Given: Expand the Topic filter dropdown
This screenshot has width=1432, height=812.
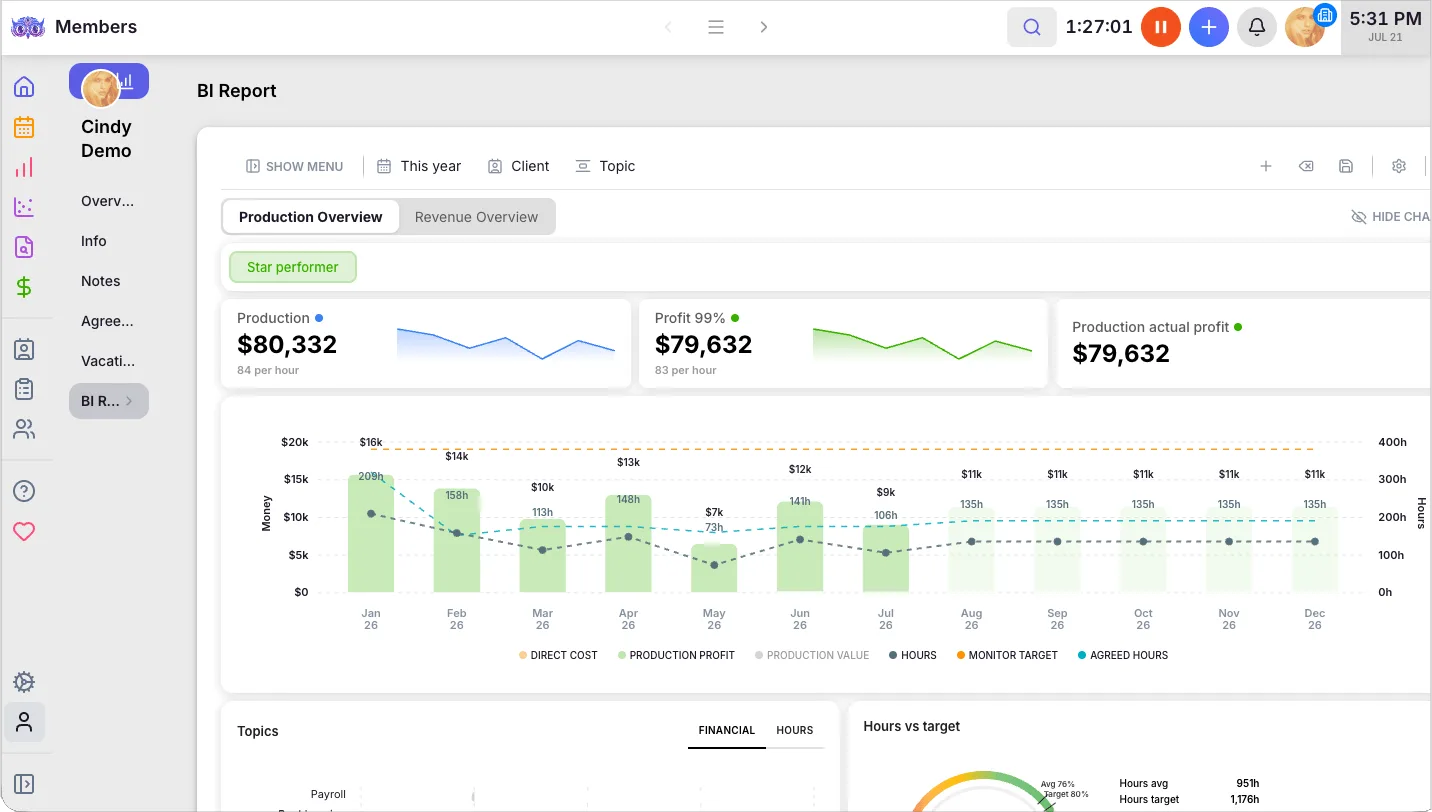Looking at the screenshot, I should (606, 166).
